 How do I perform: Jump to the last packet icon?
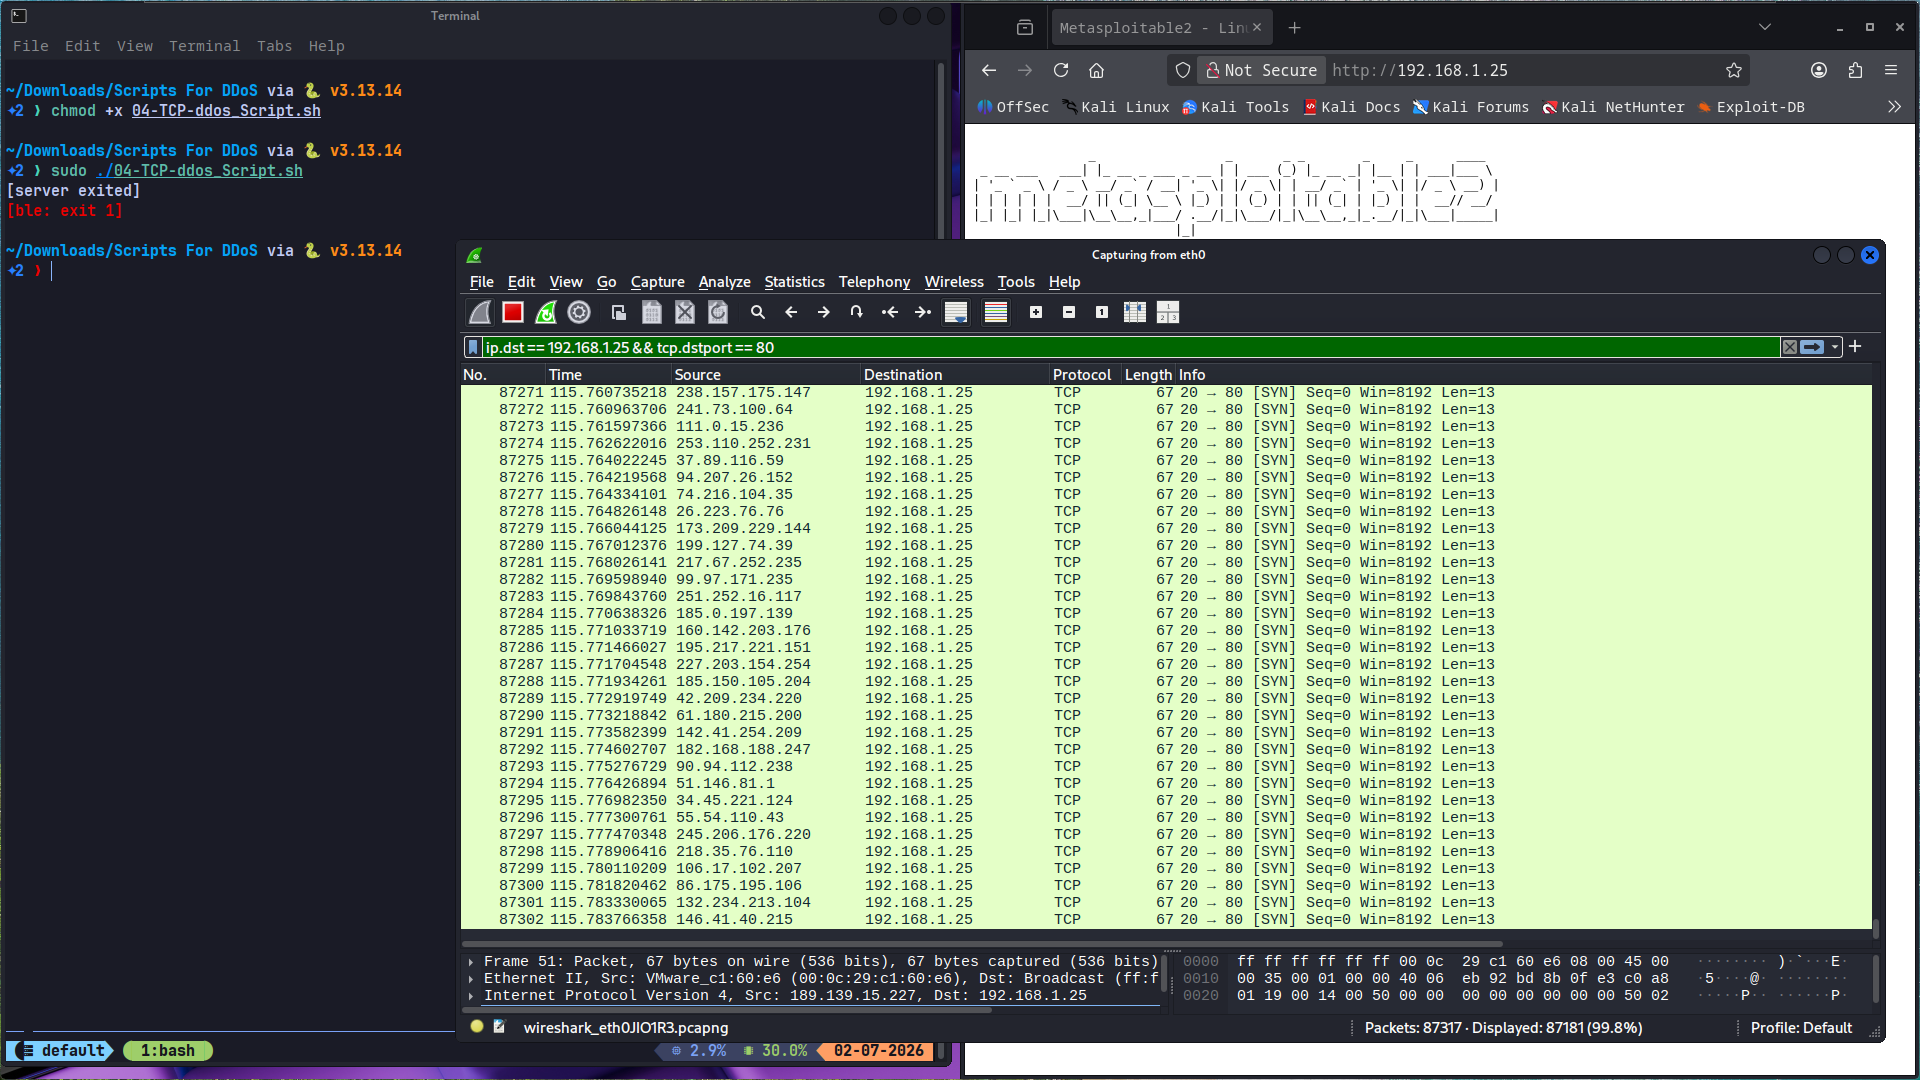point(923,313)
